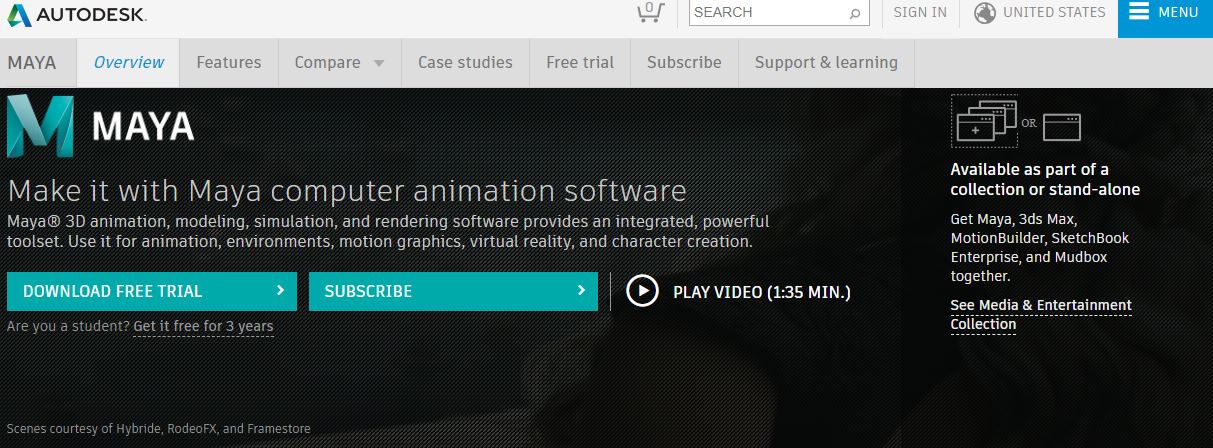
Task: Open Support & learning tab
Action: (826, 62)
